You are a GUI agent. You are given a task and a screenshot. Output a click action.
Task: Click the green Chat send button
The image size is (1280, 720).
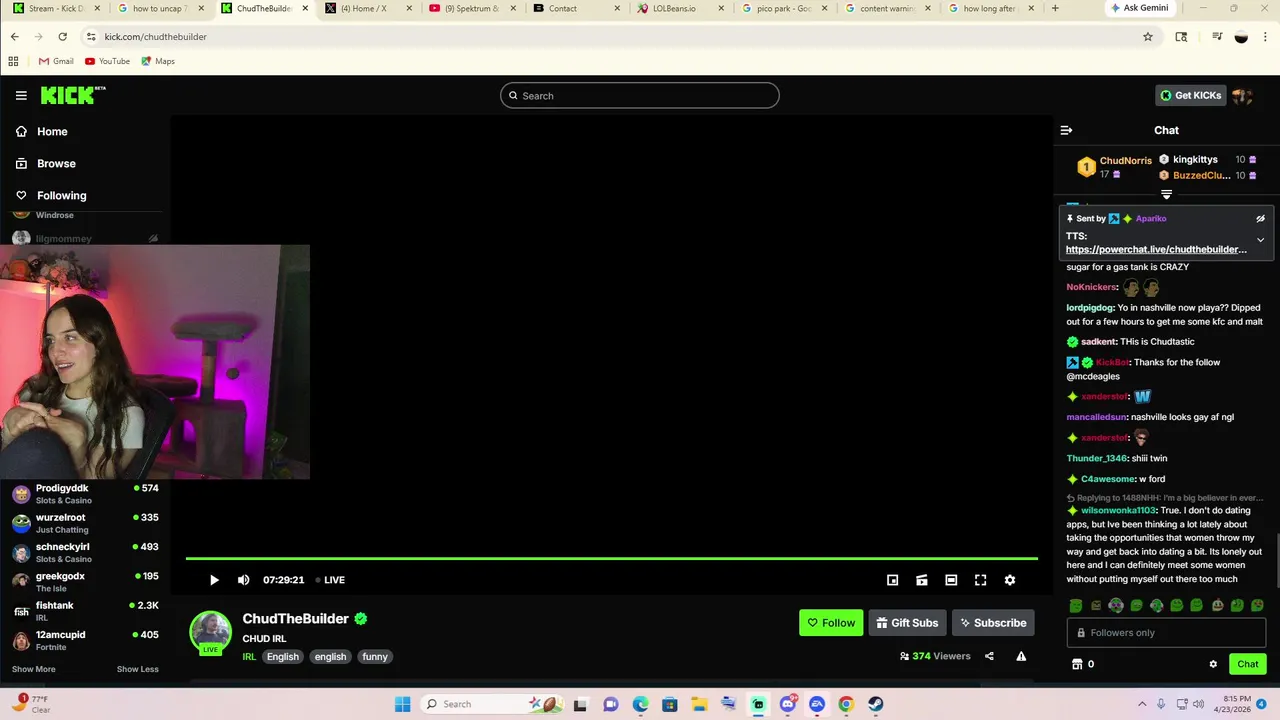[1247, 664]
